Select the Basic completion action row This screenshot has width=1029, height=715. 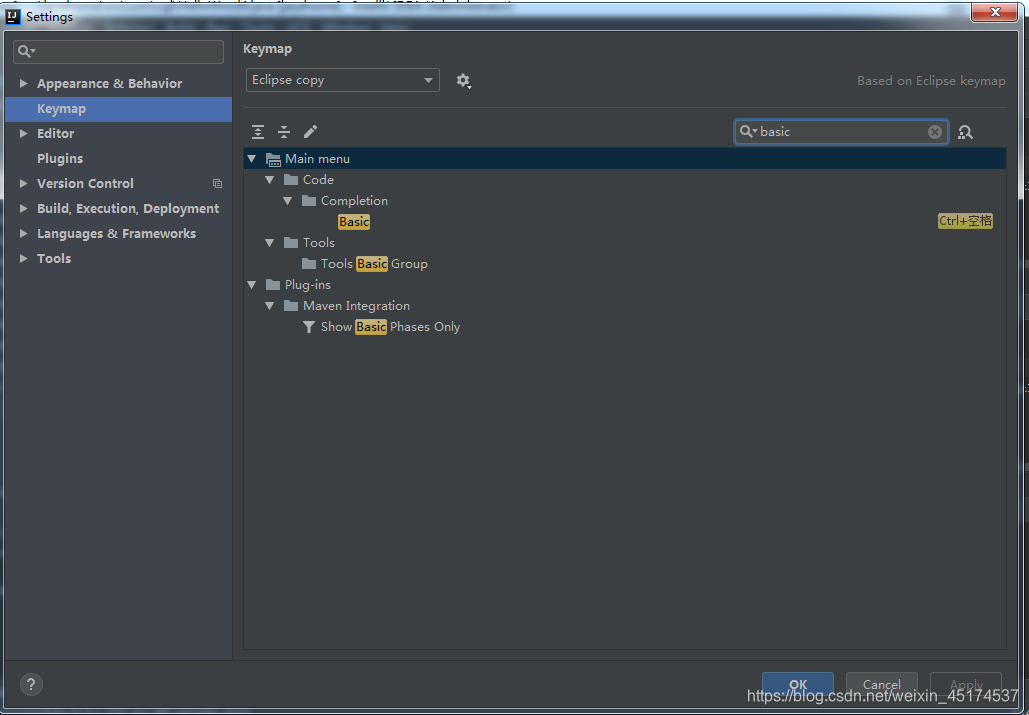point(625,222)
